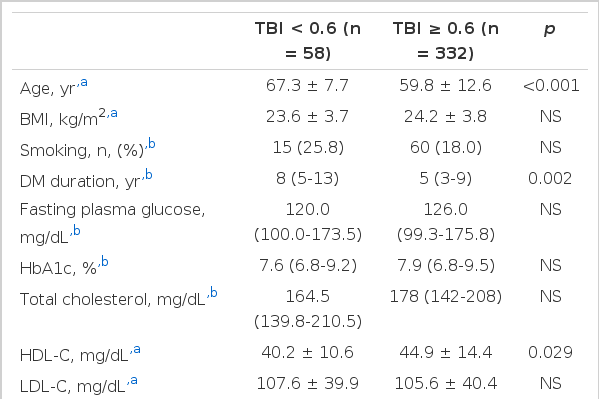The width and height of the screenshot is (599, 399).
Task: Select the 7.9 (6.8-9.5) HbA1c cell
Action: coord(445,266)
